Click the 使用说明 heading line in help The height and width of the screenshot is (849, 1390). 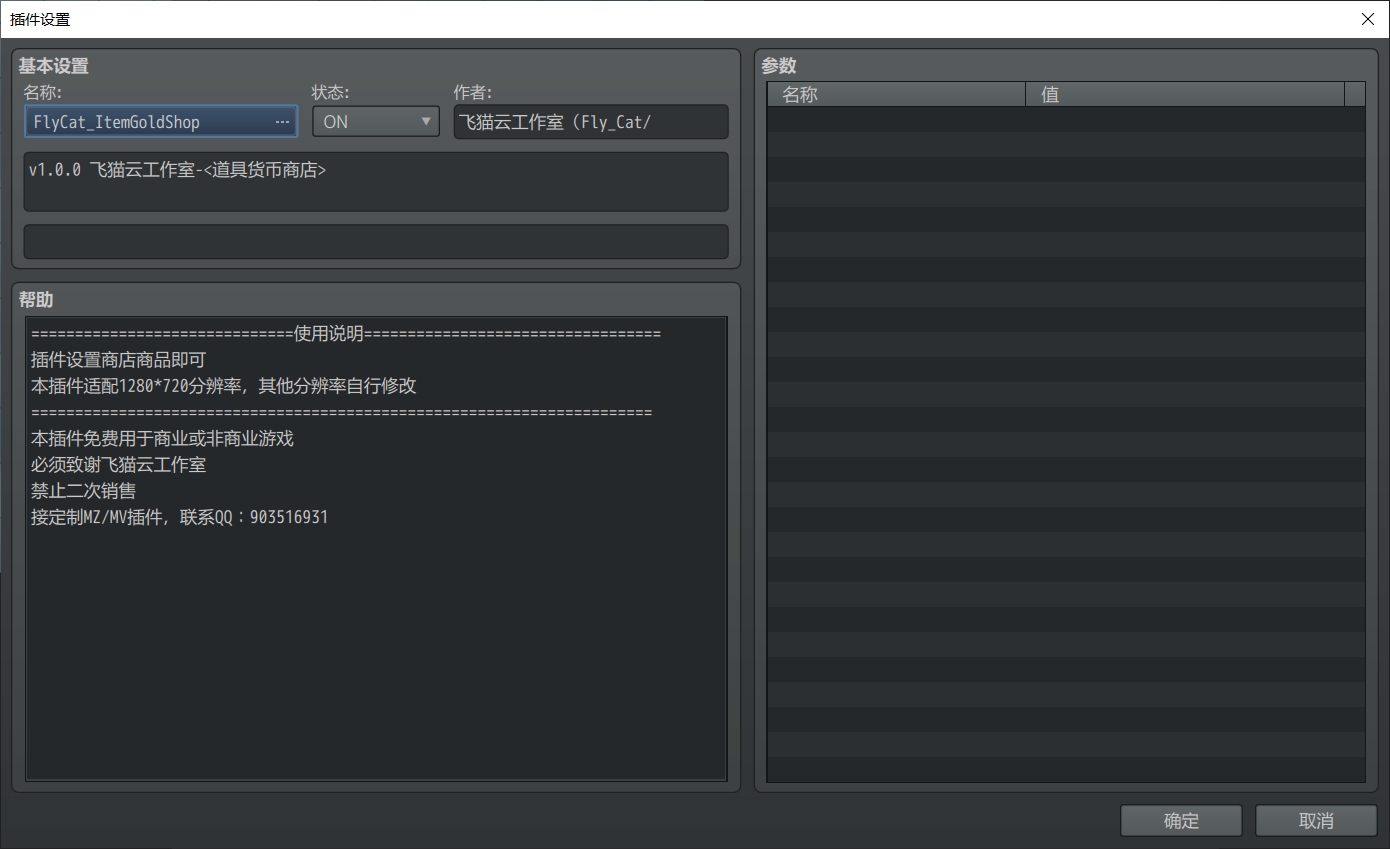pyautogui.click(x=346, y=334)
